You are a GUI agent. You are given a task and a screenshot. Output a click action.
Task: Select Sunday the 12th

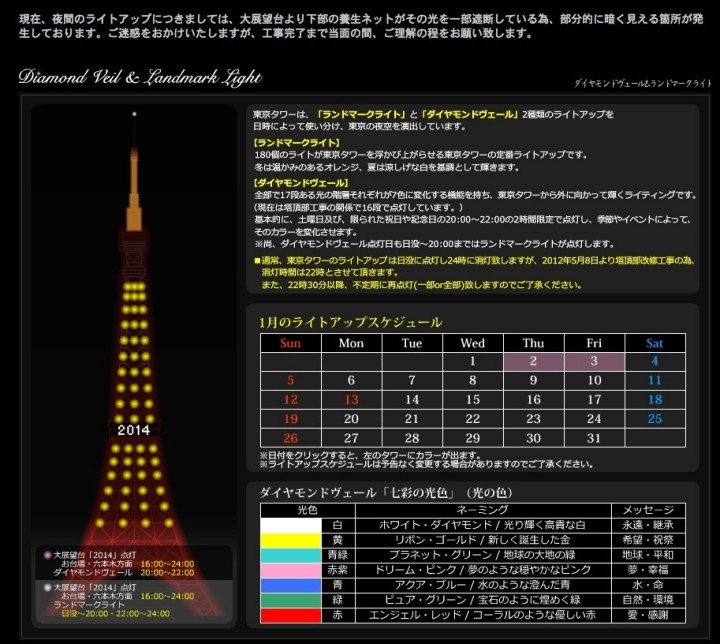tap(290, 400)
